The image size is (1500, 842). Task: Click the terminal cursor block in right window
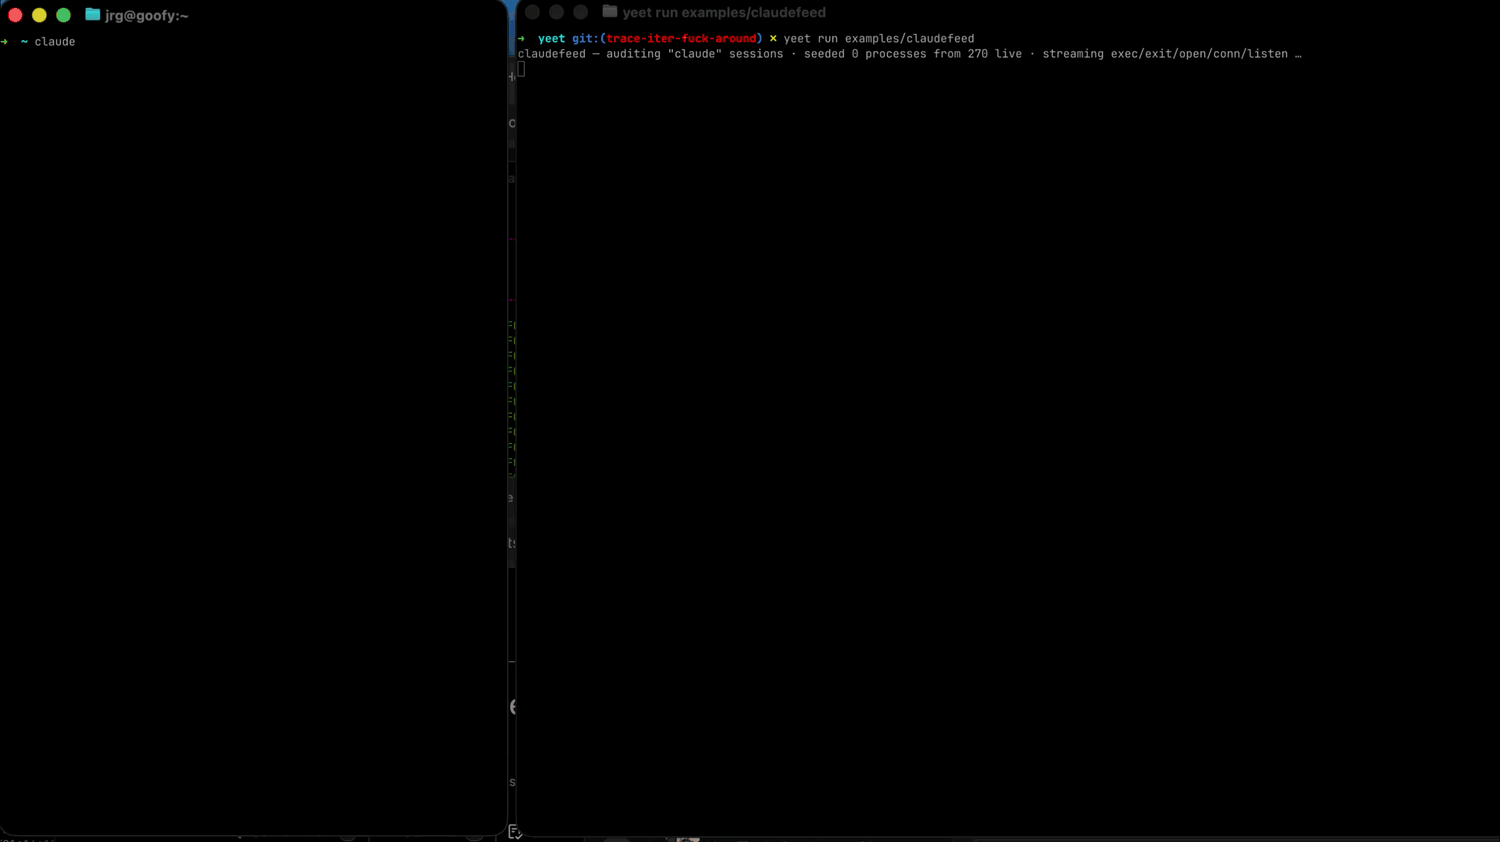point(521,69)
